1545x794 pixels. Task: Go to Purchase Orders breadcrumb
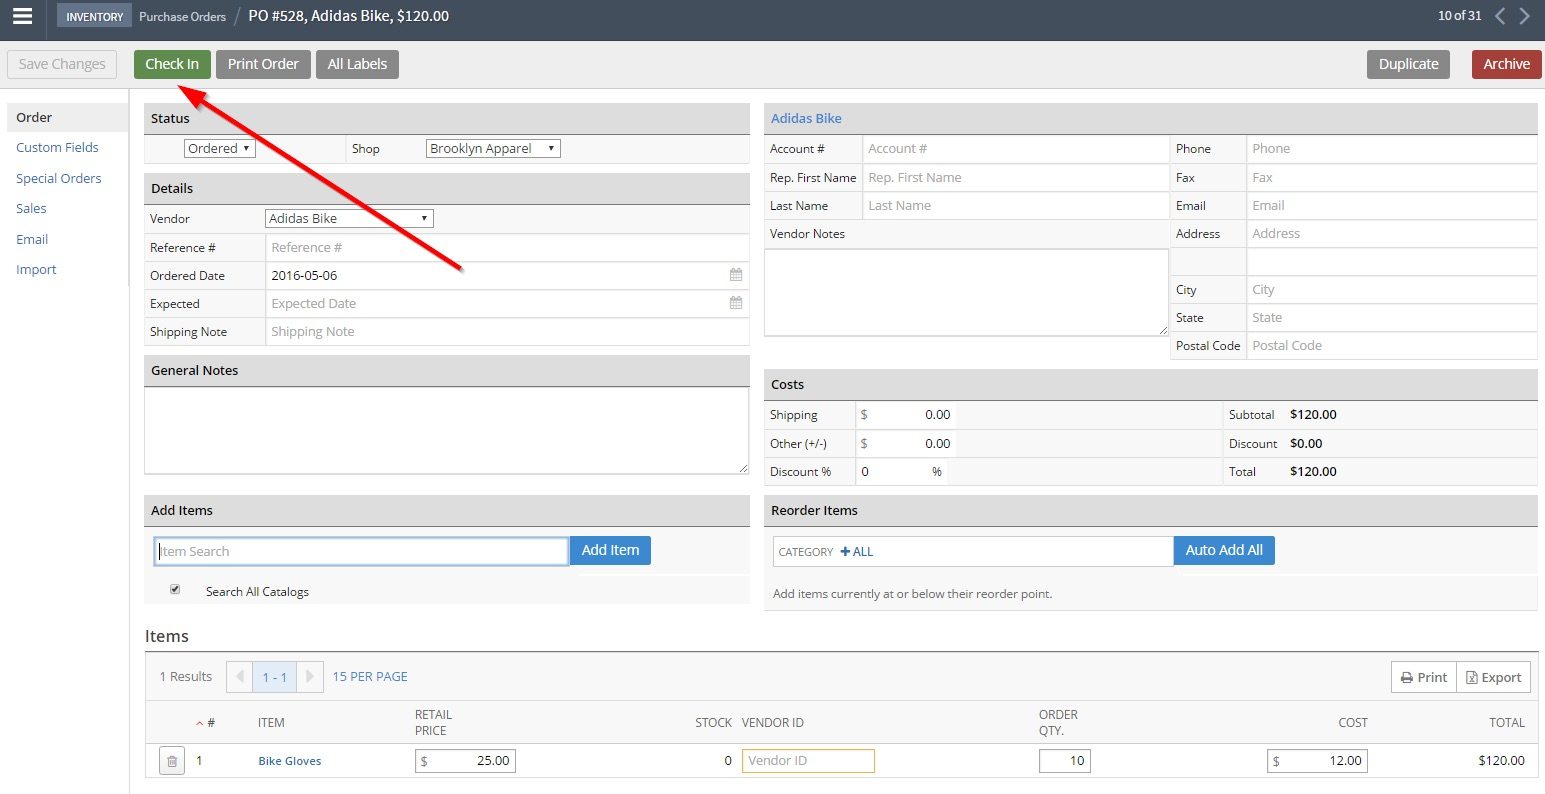tap(182, 16)
